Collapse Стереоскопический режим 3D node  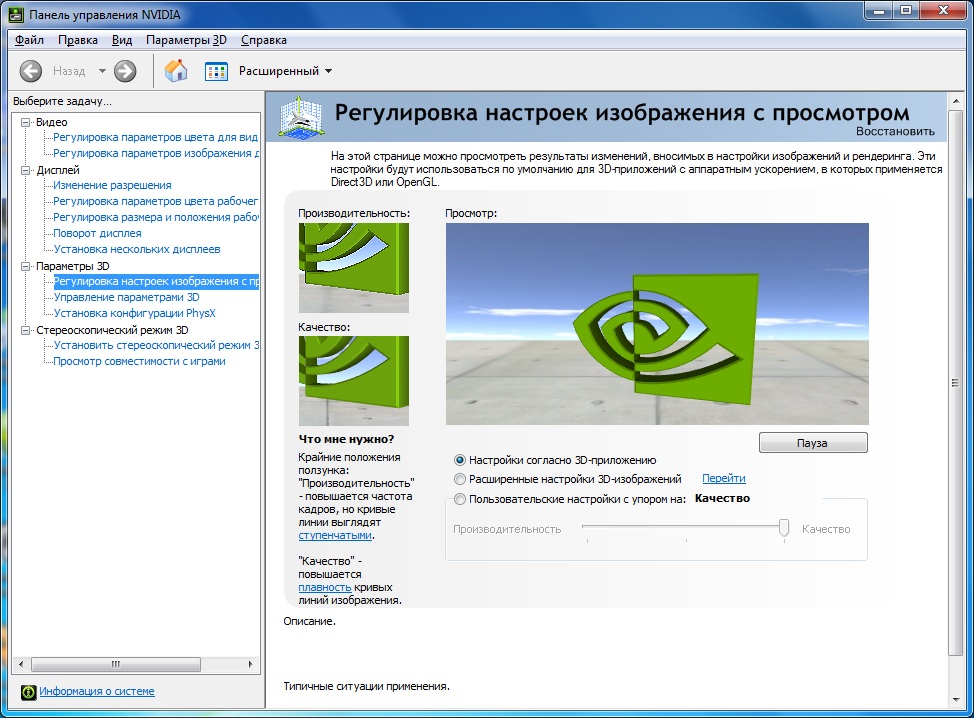coord(25,330)
